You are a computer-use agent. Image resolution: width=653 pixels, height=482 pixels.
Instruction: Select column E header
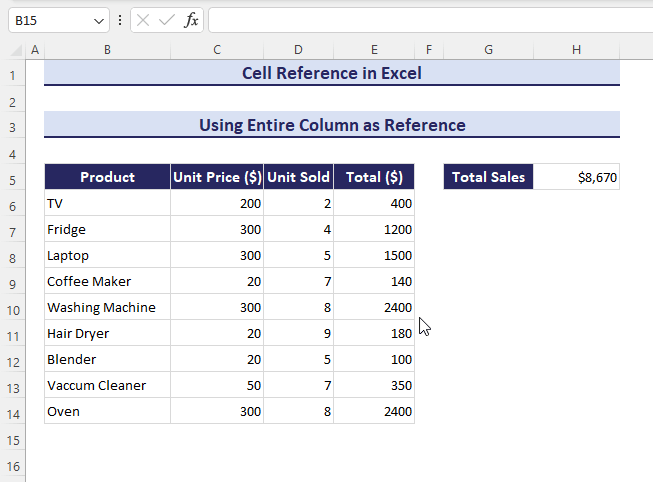374,50
